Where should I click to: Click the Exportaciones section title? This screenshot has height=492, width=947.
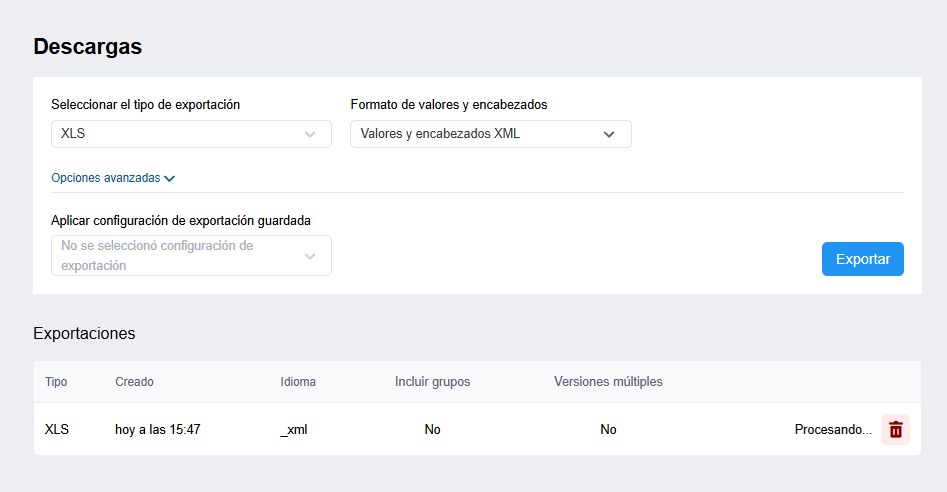(85, 333)
